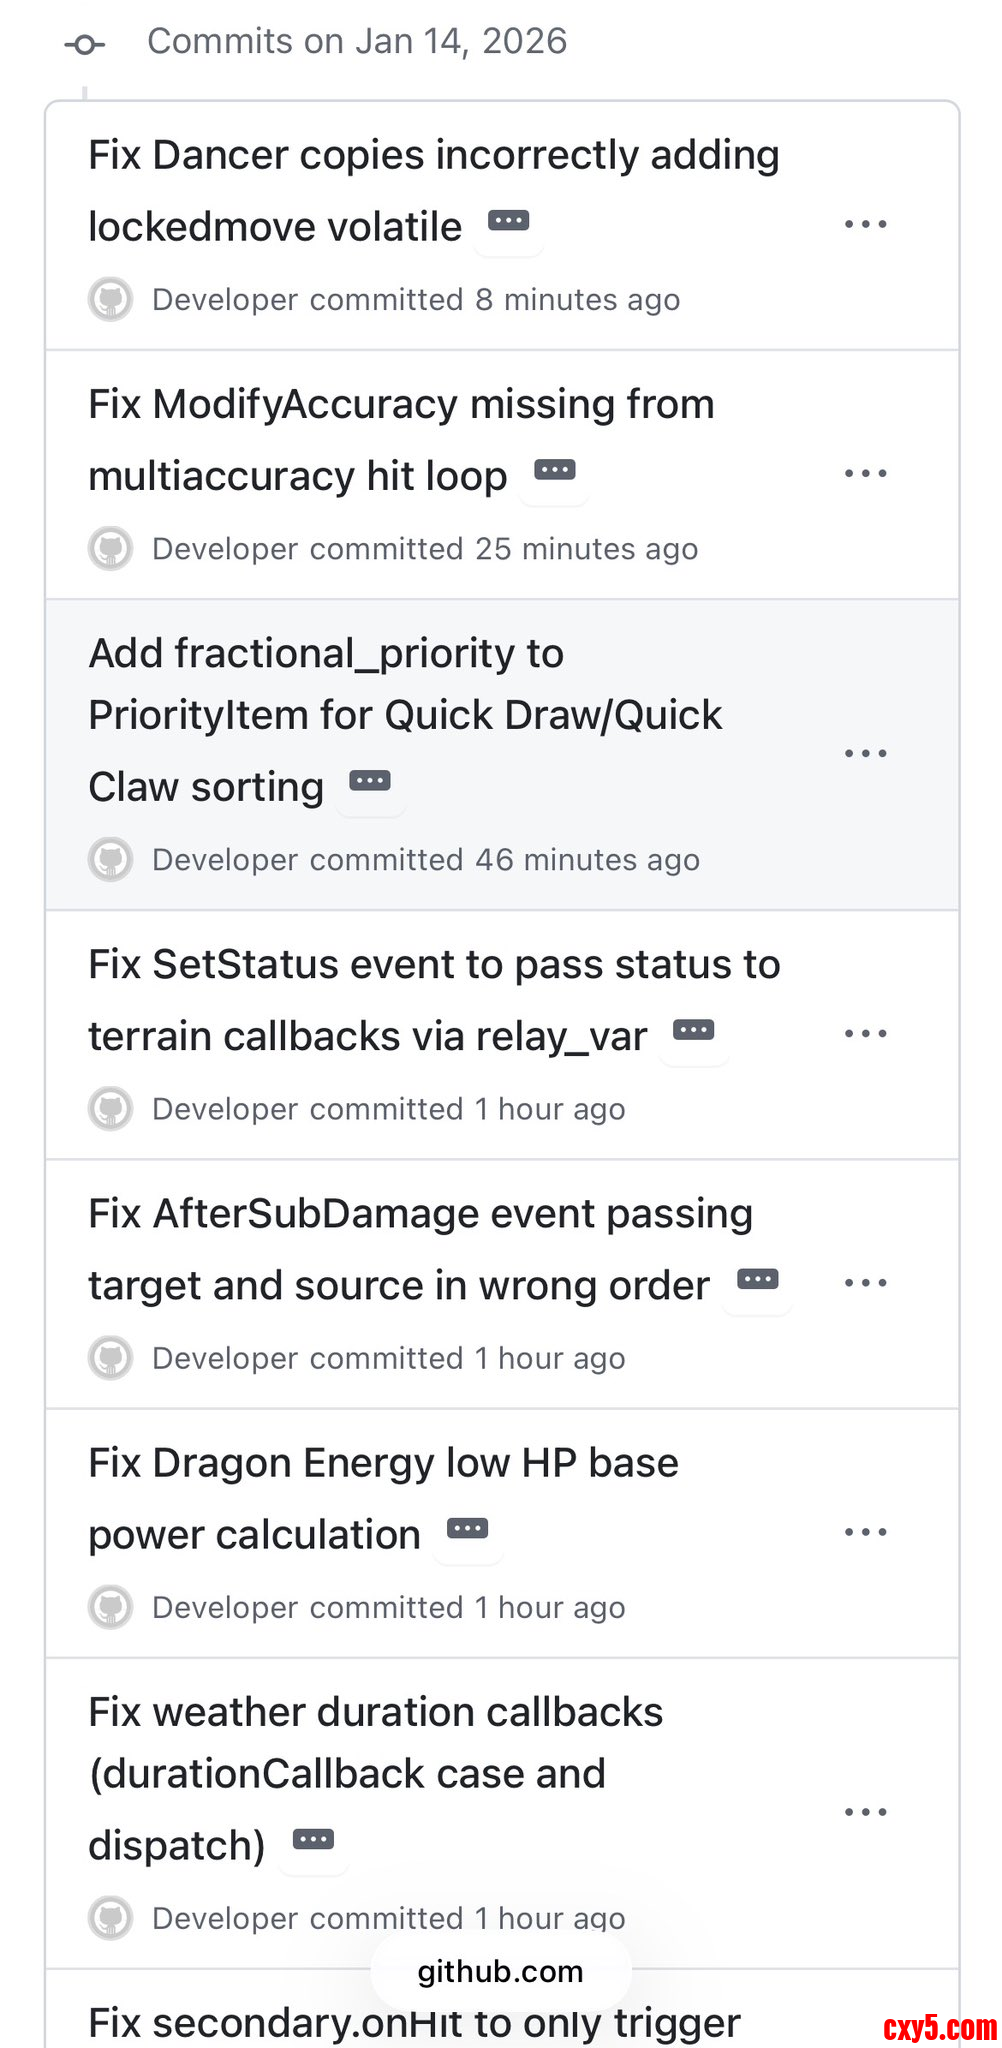
Task: Click avatar on fractional_priority commit
Action: (111, 859)
